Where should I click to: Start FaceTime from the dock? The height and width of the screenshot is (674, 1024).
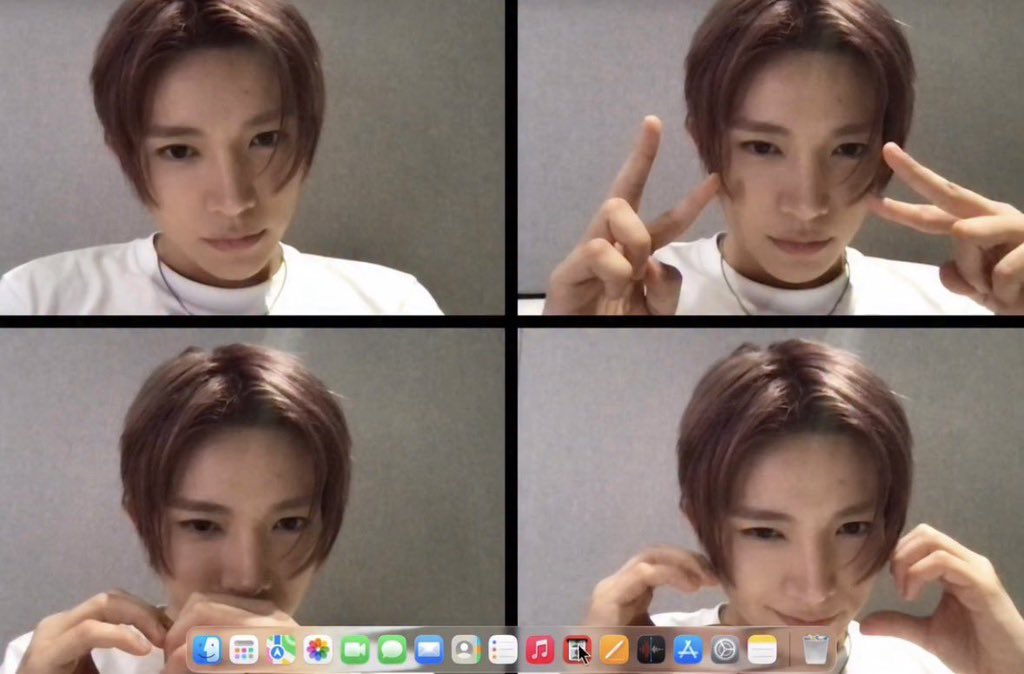[x=355, y=650]
